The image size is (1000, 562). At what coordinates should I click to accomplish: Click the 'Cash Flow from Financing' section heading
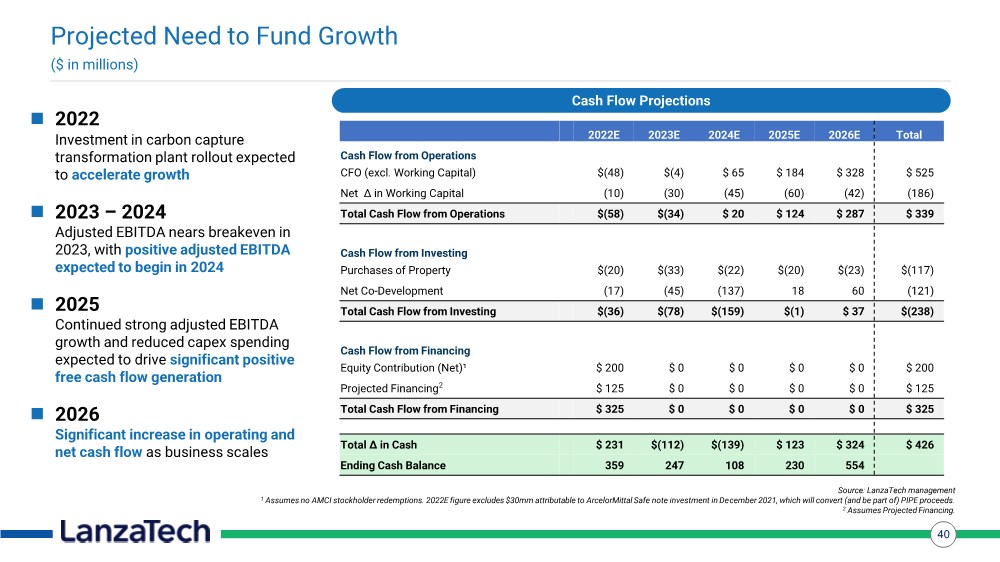405,350
